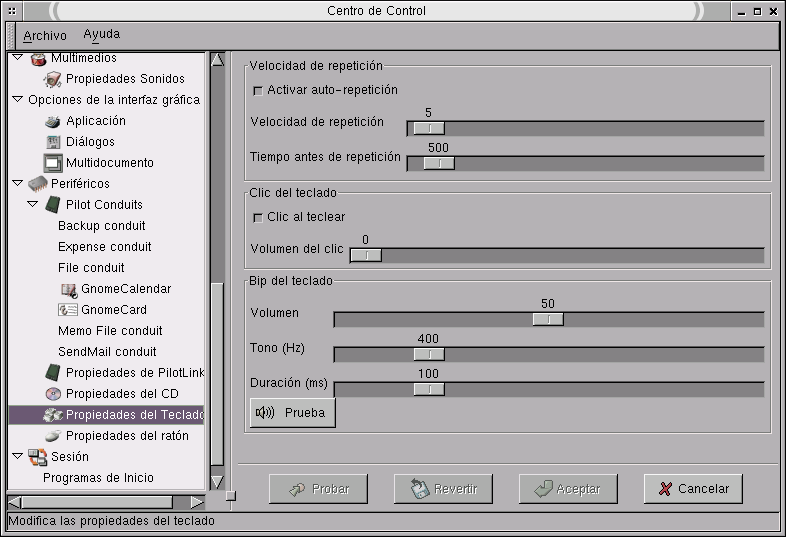Select Expense conduit in tree
Image resolution: width=786 pixels, height=537 pixels.
click(105, 247)
